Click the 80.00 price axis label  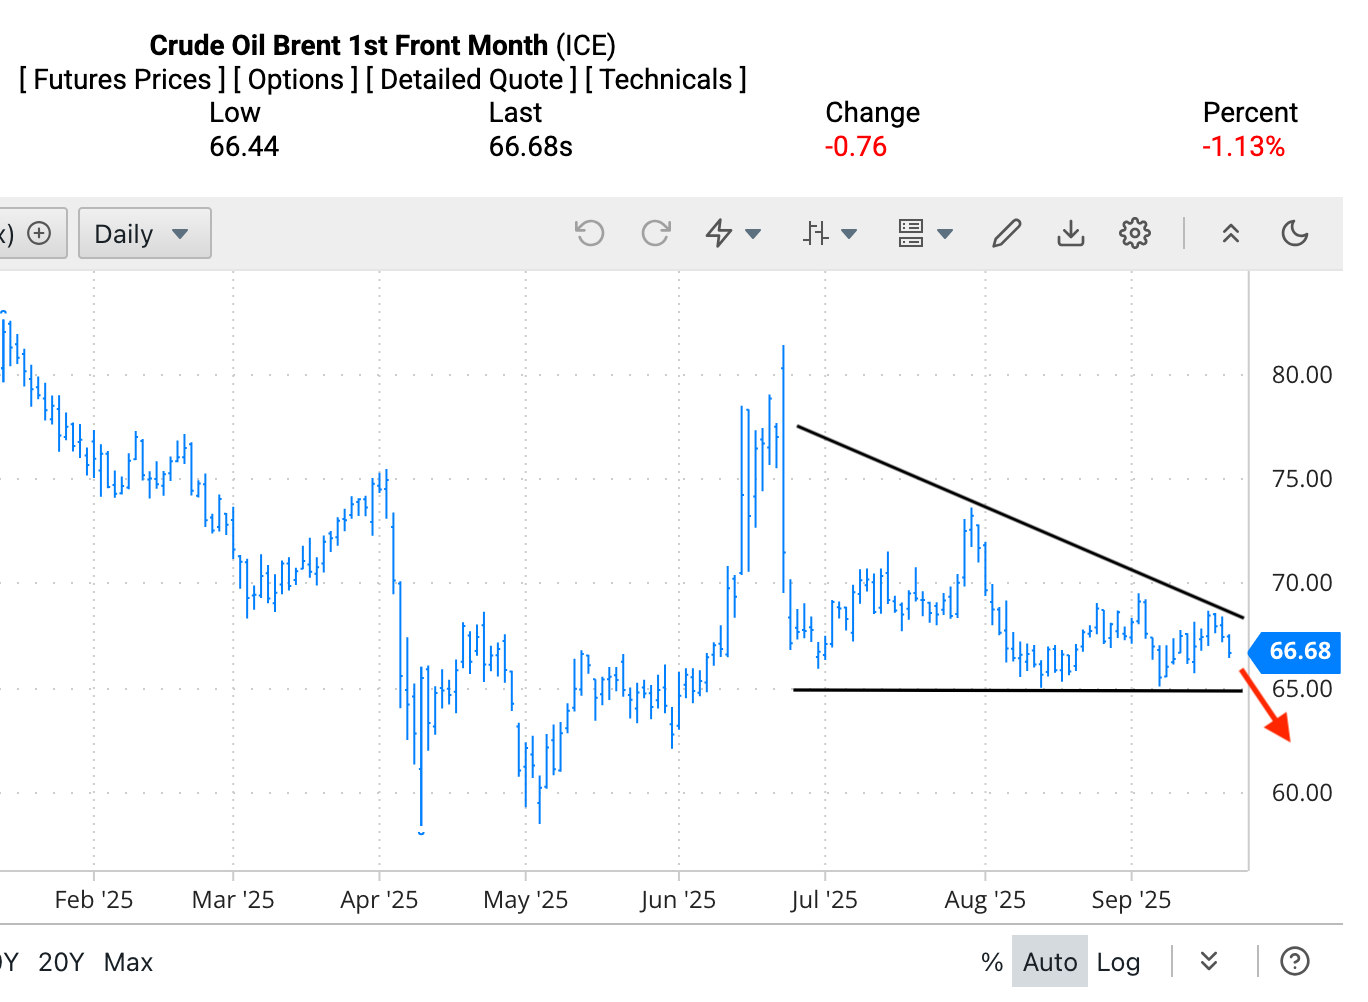pyautogui.click(x=1302, y=375)
